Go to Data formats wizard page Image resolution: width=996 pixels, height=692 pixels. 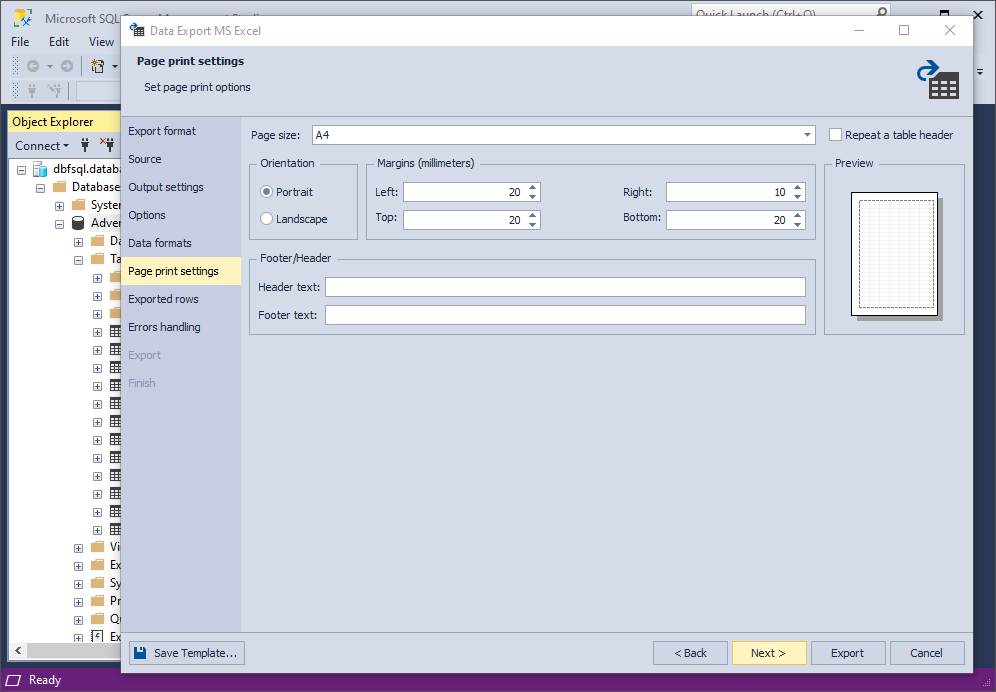click(181, 243)
